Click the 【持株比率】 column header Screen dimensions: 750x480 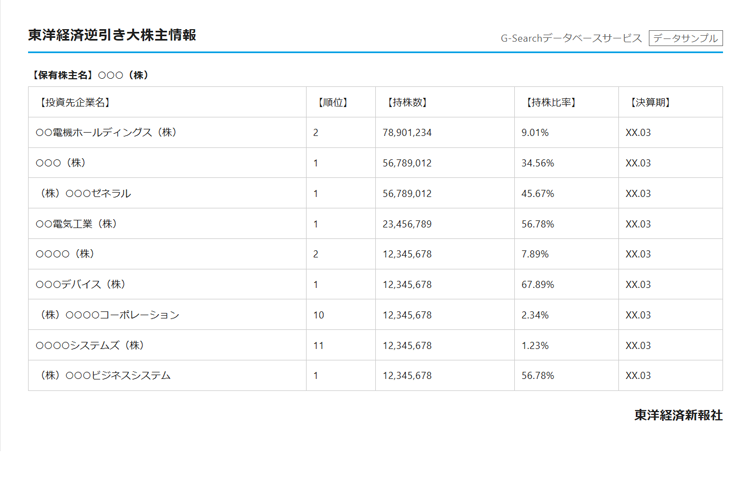[551, 102]
